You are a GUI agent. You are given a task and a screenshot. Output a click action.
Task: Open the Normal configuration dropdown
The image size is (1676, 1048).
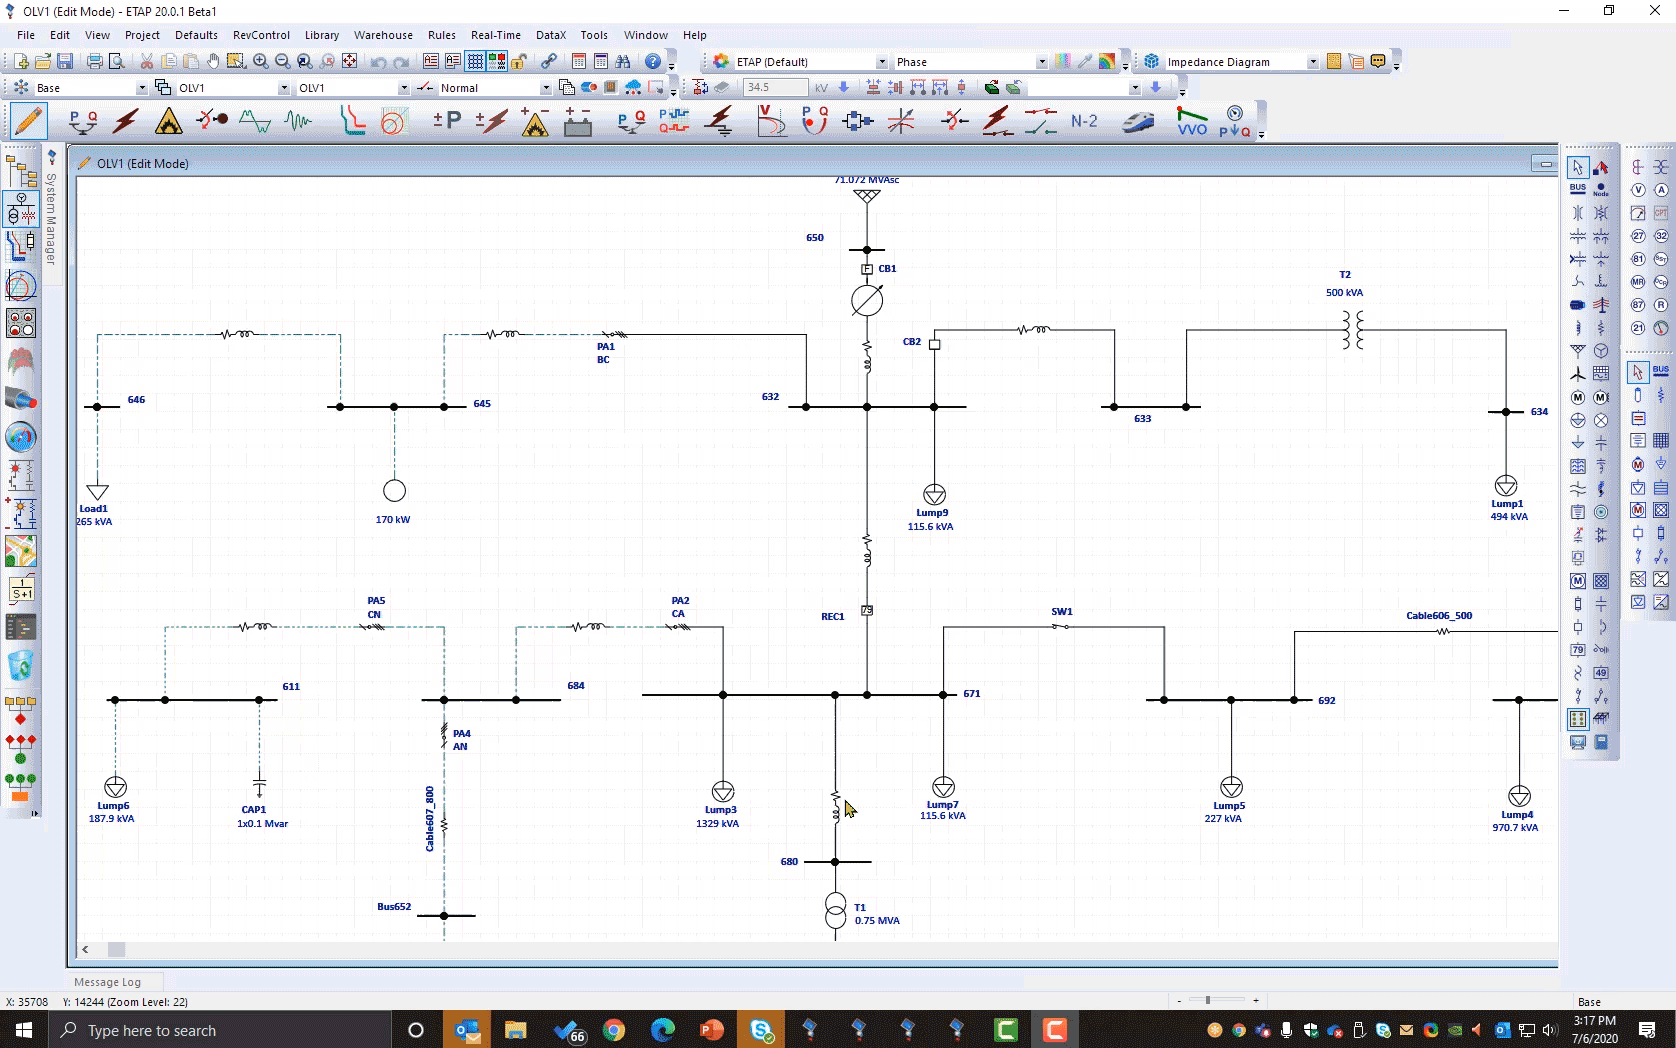[x=545, y=88]
